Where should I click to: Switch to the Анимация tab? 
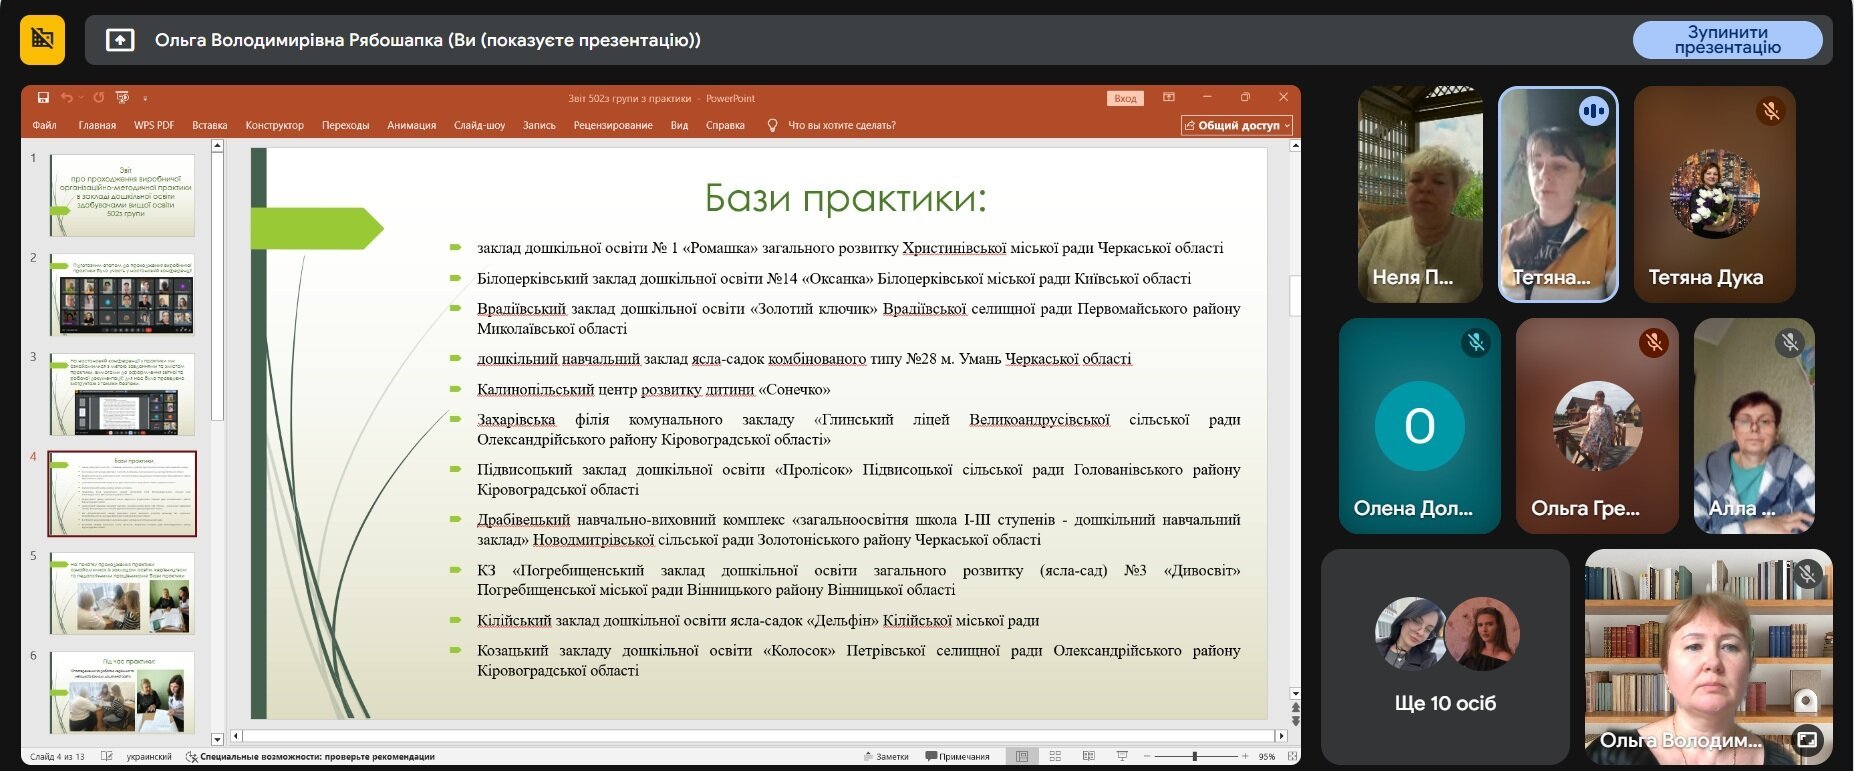411,126
